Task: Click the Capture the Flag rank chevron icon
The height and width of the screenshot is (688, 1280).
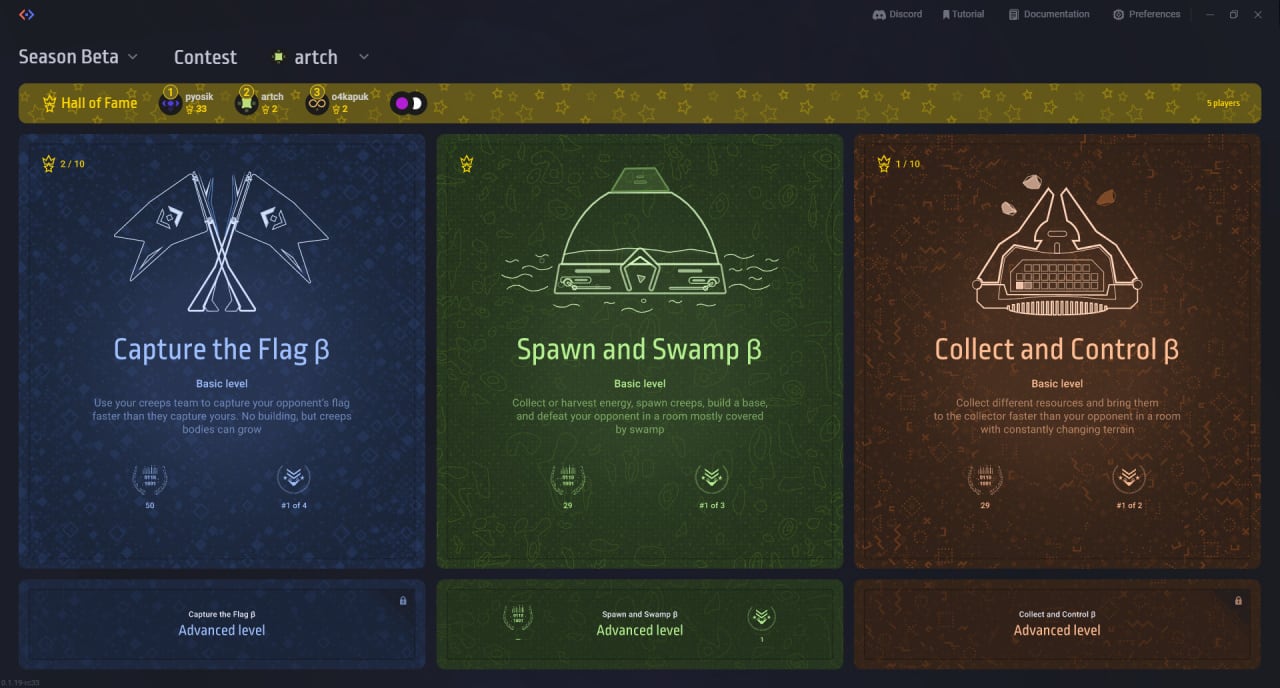Action: coord(293,479)
